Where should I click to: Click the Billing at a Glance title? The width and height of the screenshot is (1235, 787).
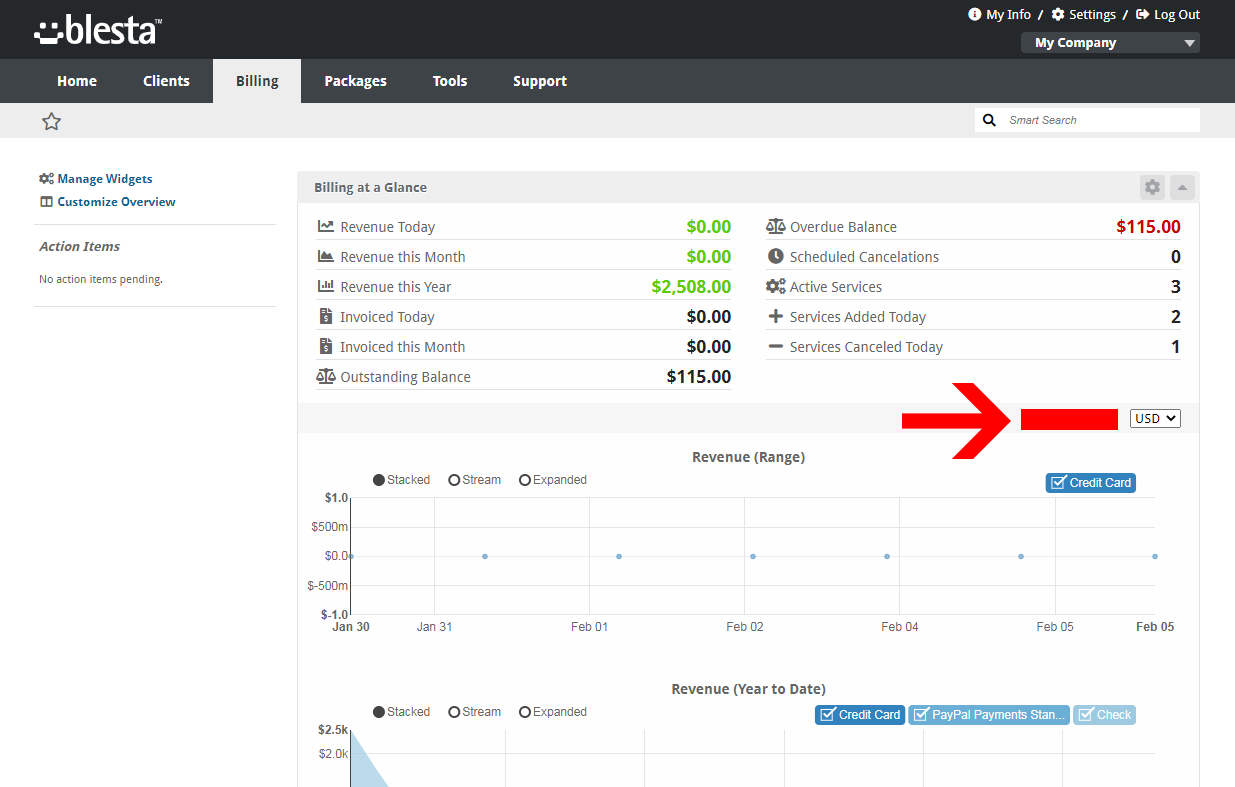click(370, 188)
